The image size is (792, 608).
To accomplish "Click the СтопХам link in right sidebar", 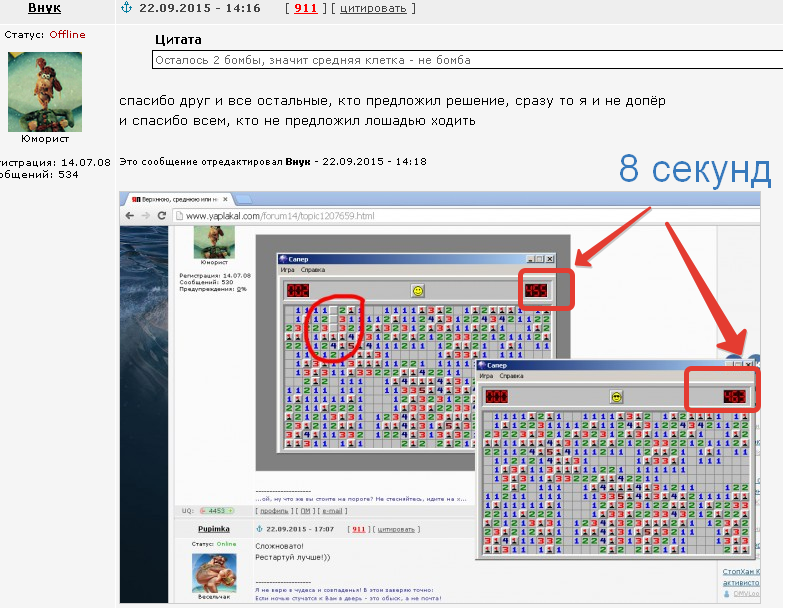I will click(741, 571).
